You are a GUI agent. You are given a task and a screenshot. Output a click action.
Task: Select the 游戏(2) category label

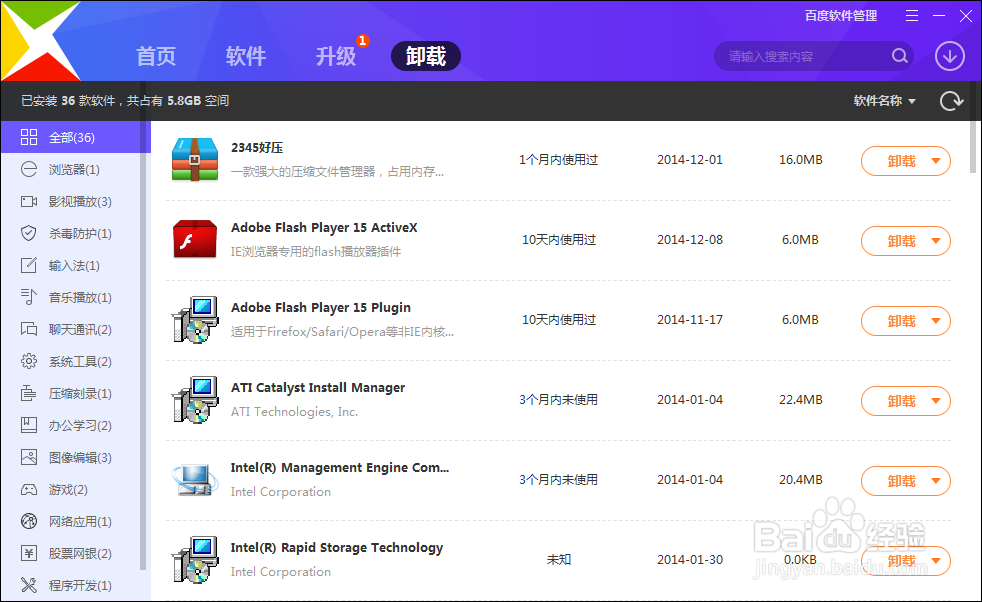point(68,490)
